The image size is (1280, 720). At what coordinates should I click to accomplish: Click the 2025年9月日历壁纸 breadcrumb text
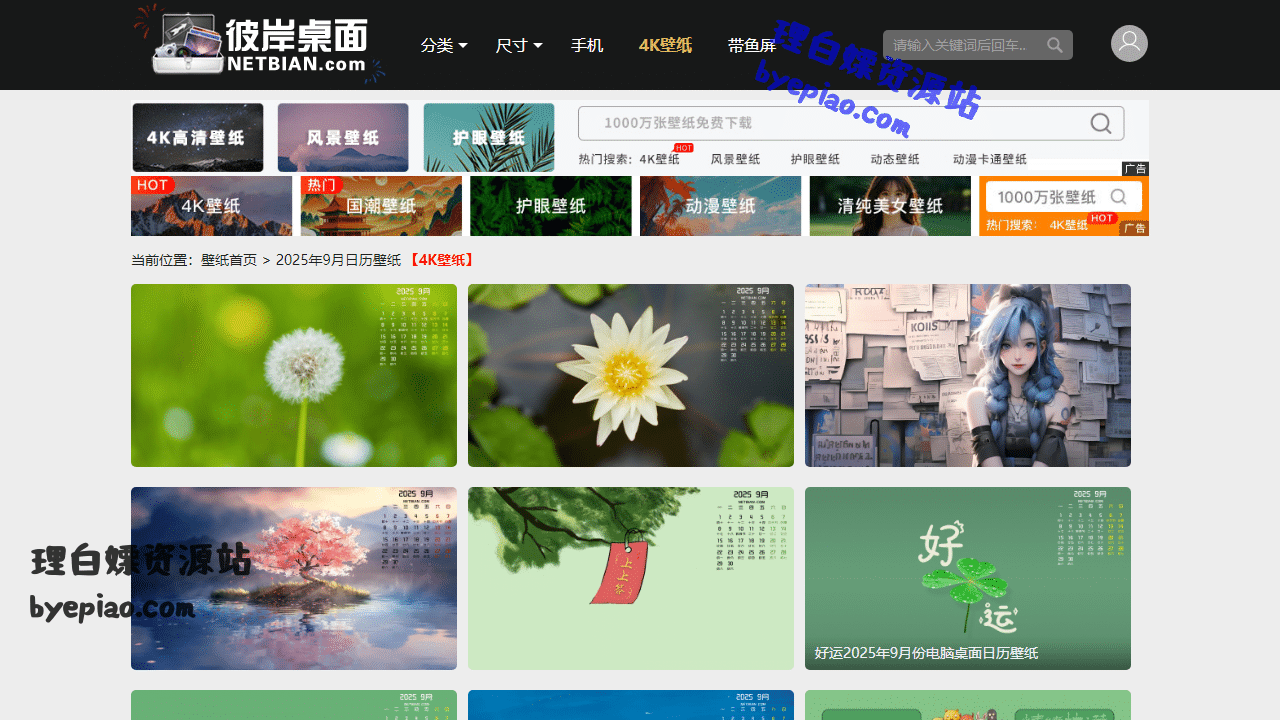(338, 260)
